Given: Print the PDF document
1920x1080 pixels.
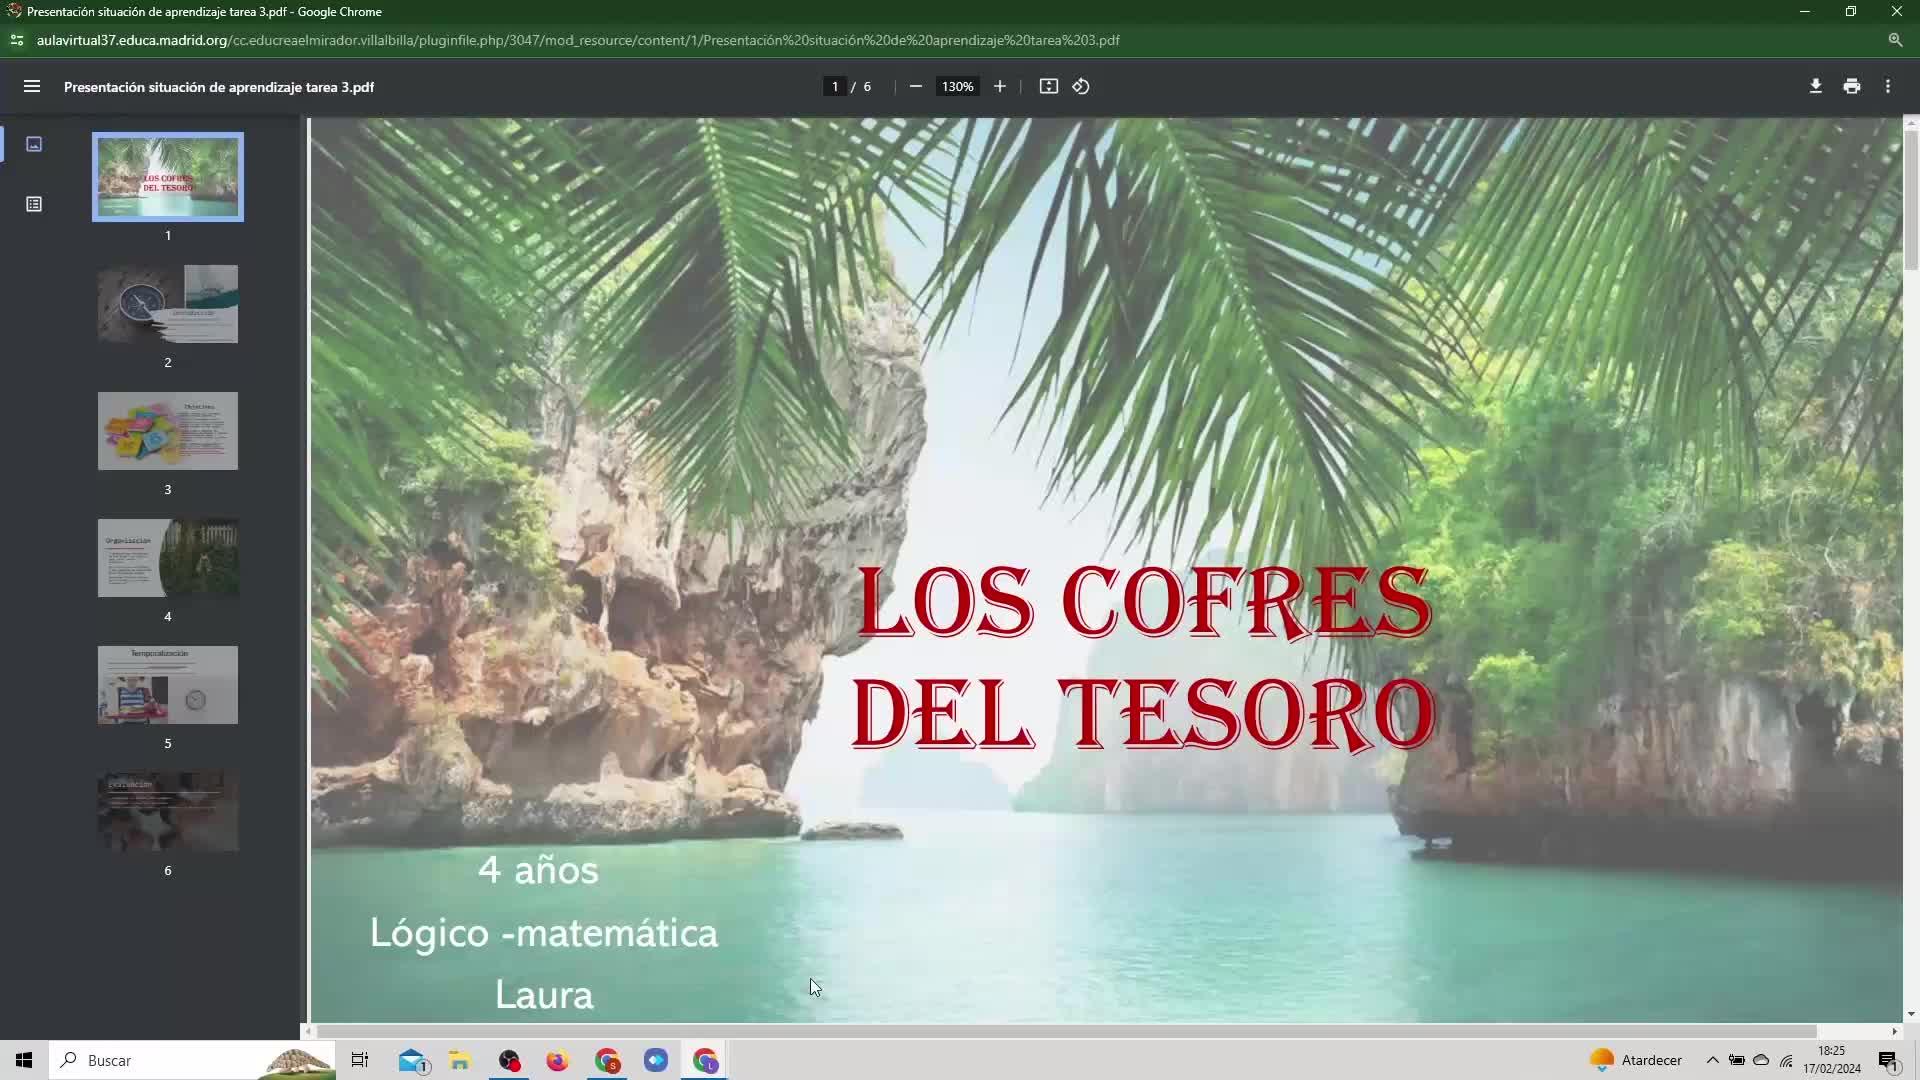Looking at the screenshot, I should point(1851,87).
